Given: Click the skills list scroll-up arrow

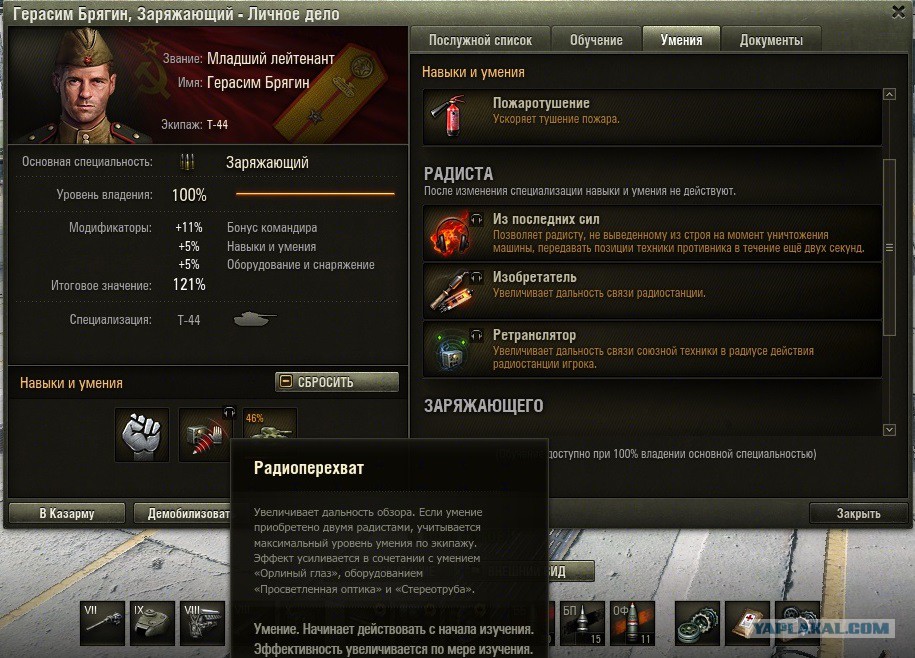Looking at the screenshot, I should click(x=889, y=94).
